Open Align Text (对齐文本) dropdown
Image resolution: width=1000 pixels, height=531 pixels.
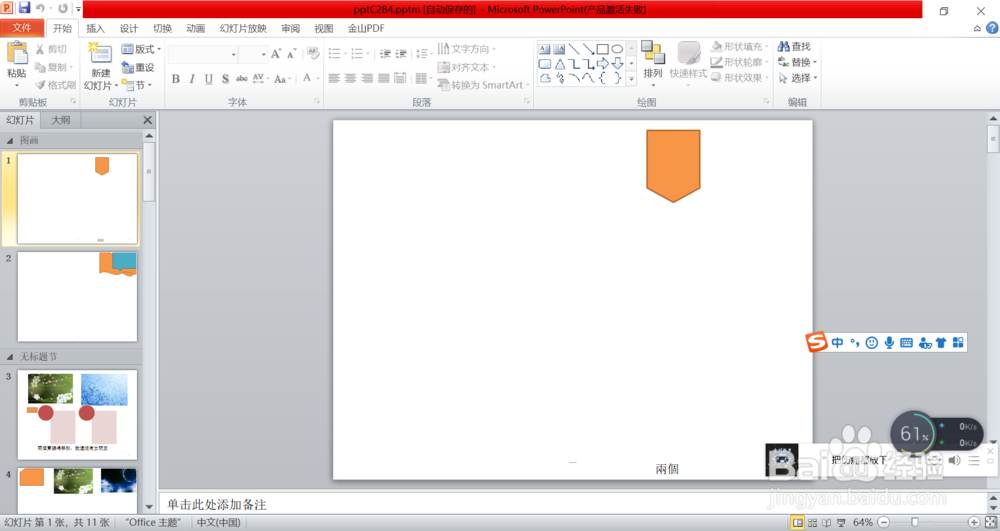467,67
